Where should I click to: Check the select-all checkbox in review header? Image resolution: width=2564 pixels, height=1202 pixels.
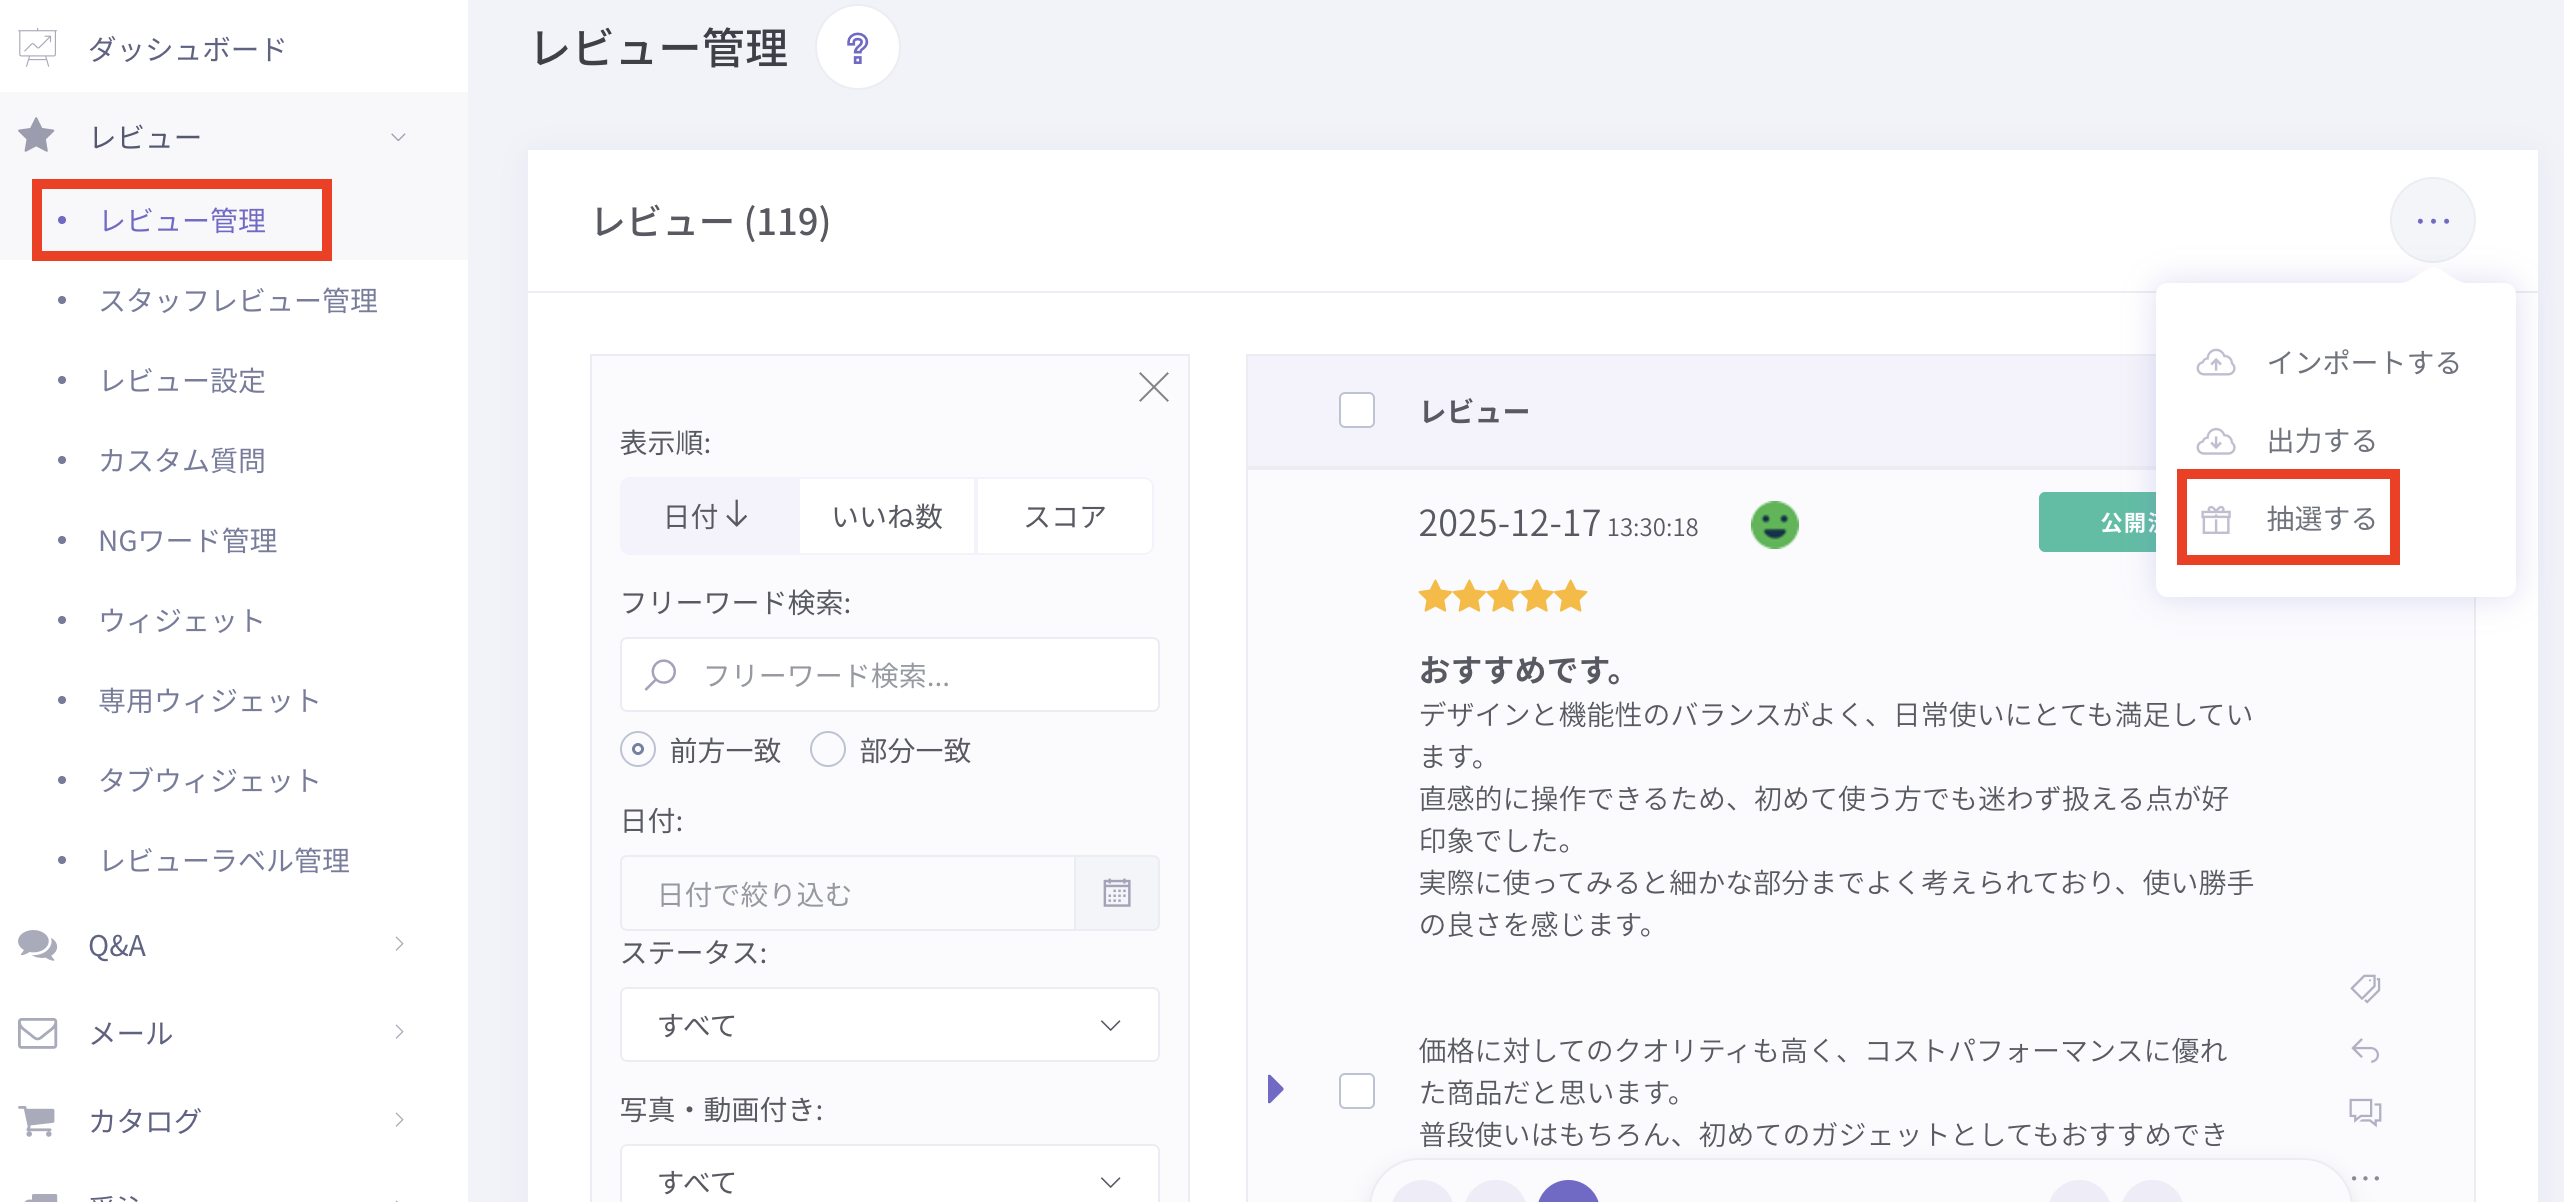tap(1356, 410)
